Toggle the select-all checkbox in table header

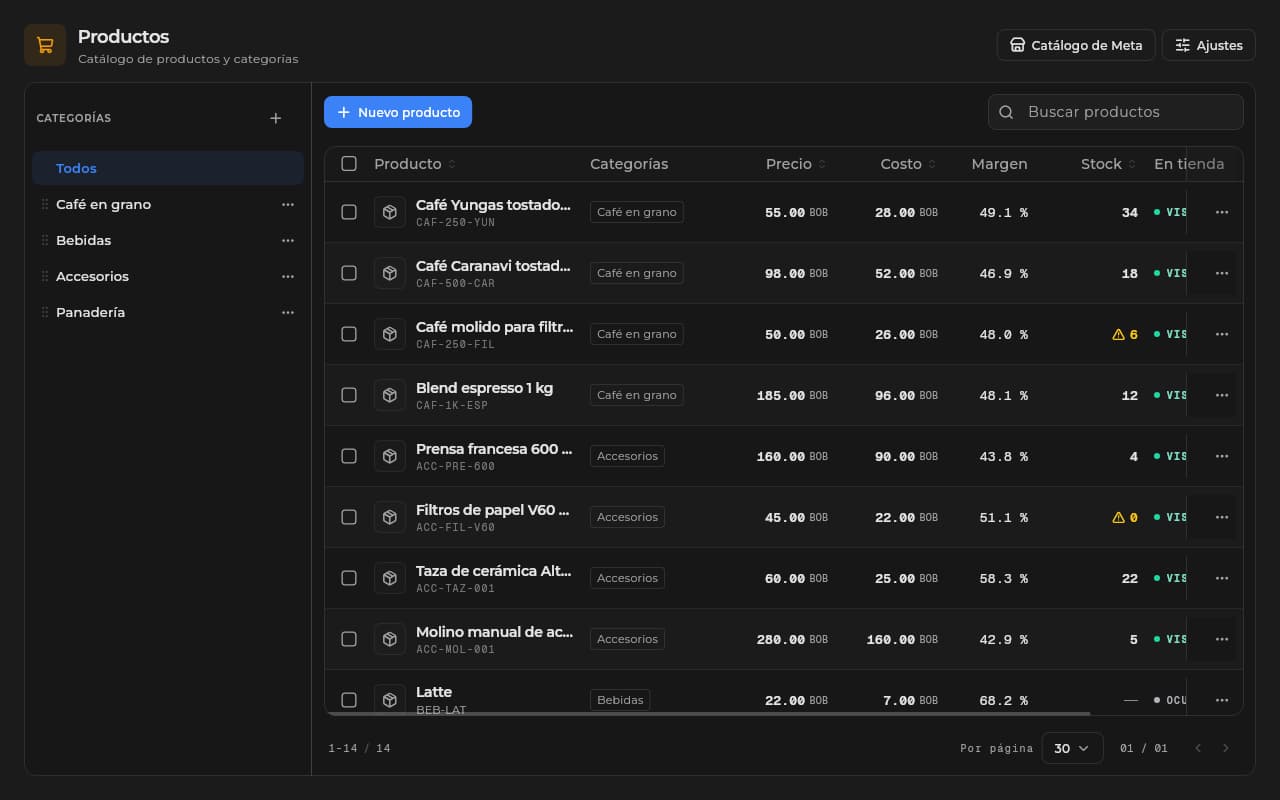(349, 164)
